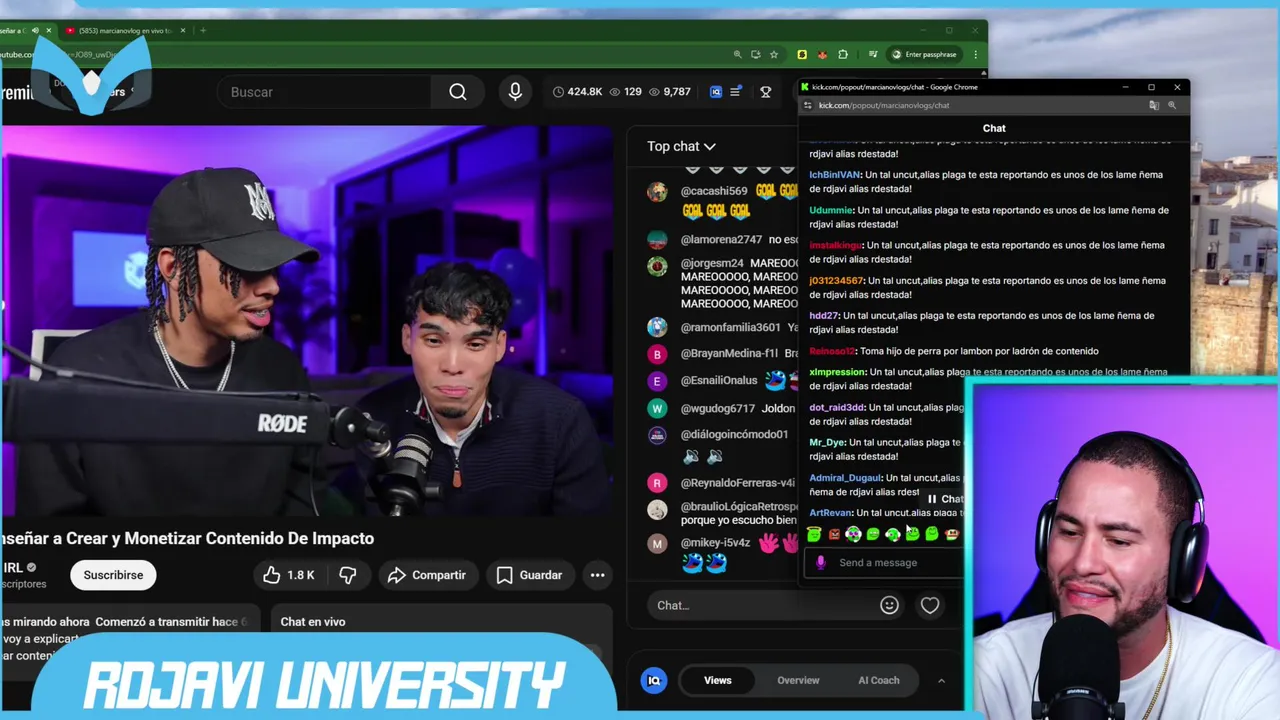
Task: Click username IchBinIVAN in Kick chat
Action: 834,175
